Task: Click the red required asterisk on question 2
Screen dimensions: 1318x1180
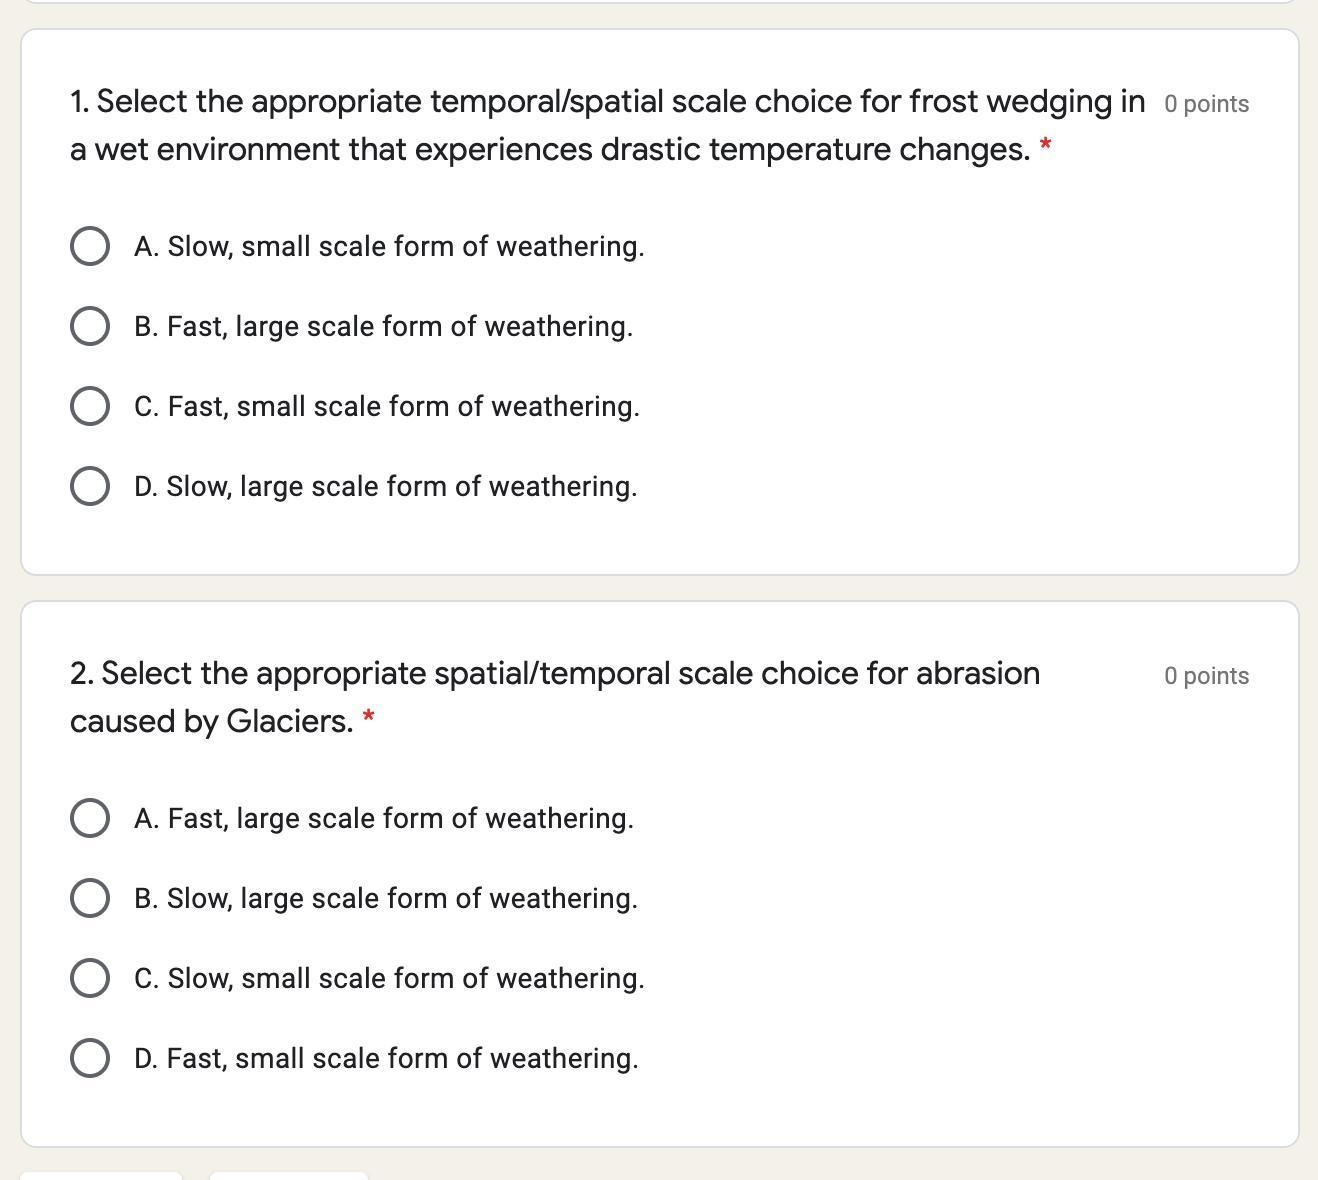Action: [369, 717]
